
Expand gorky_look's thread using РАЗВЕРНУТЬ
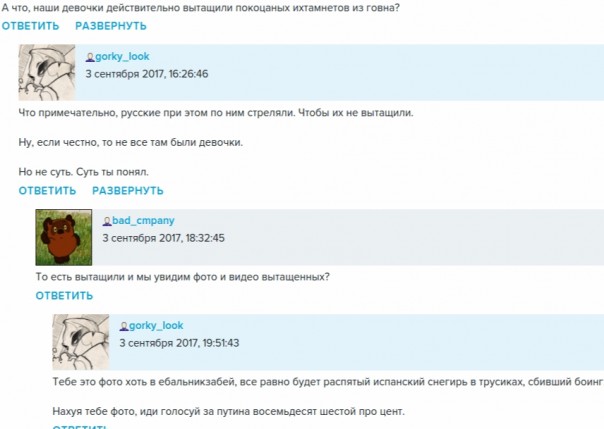pos(128,191)
